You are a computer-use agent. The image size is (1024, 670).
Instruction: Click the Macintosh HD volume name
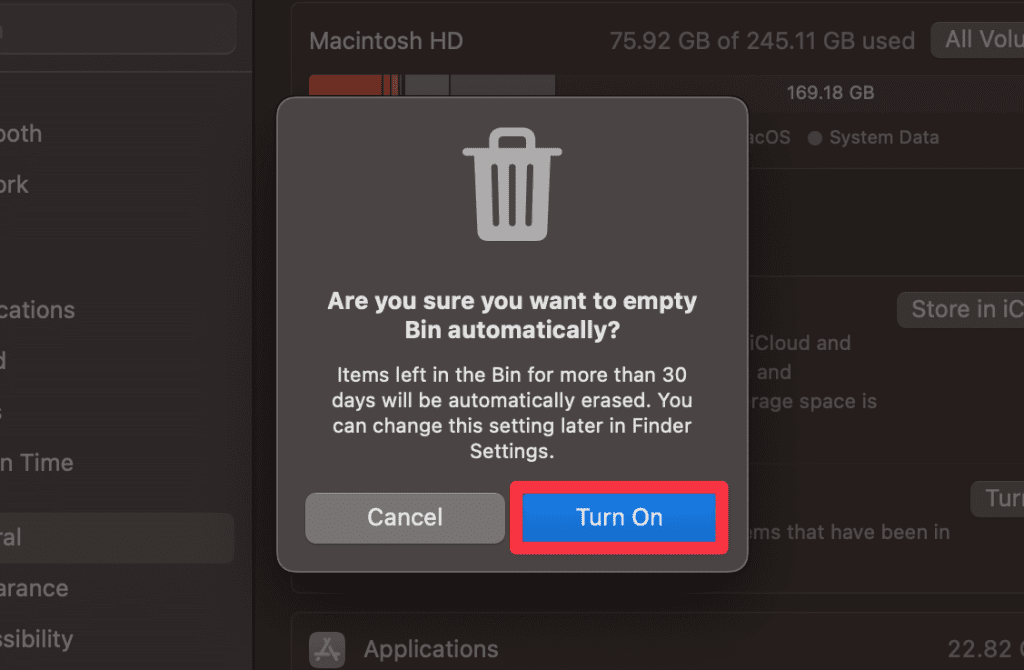pos(386,42)
